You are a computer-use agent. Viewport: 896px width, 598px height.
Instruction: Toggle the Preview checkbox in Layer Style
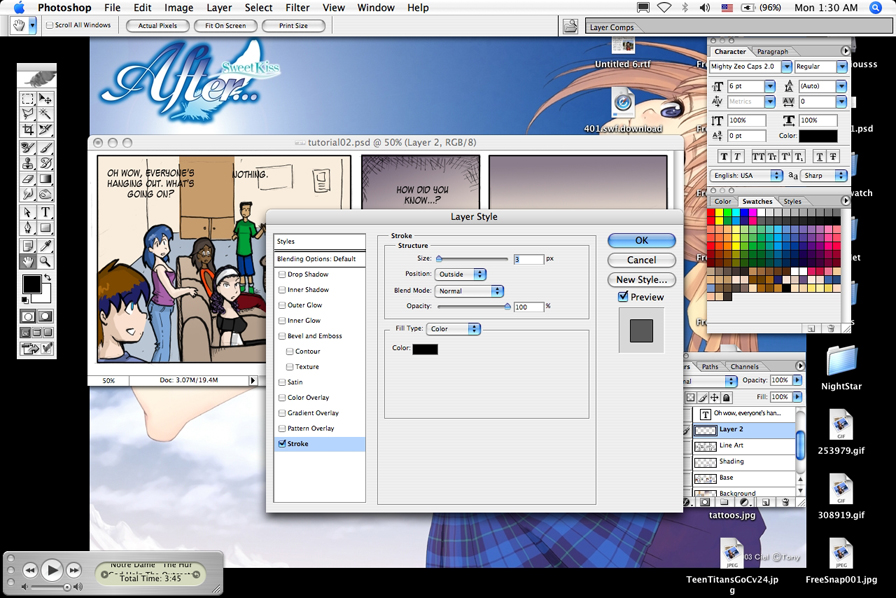coord(623,297)
